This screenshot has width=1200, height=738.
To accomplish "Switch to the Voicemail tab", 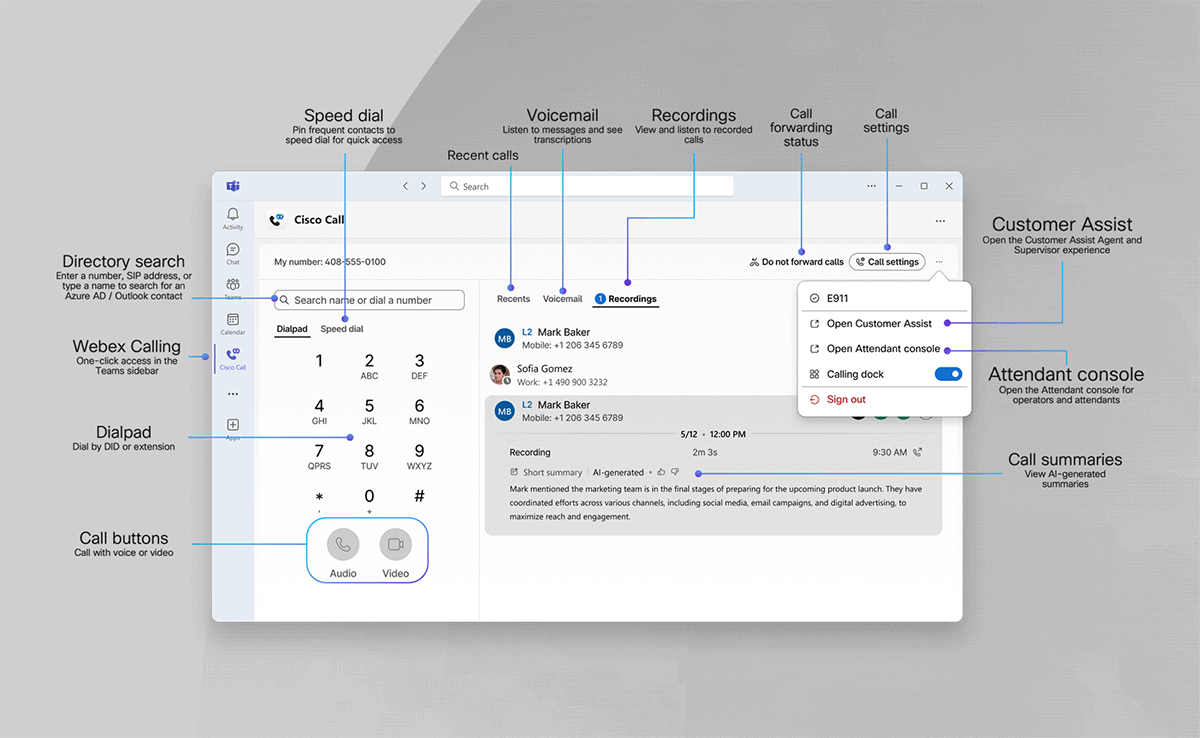I will pyautogui.click(x=562, y=299).
